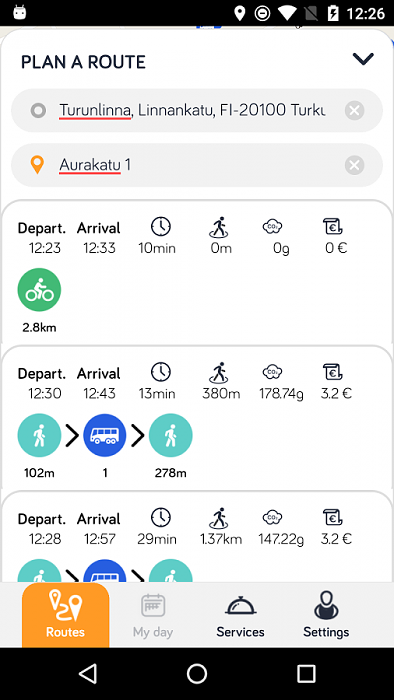Screen dimensions: 394x700
Task: Tap the 278m walking segment icon
Action: pyautogui.click(x=170, y=435)
